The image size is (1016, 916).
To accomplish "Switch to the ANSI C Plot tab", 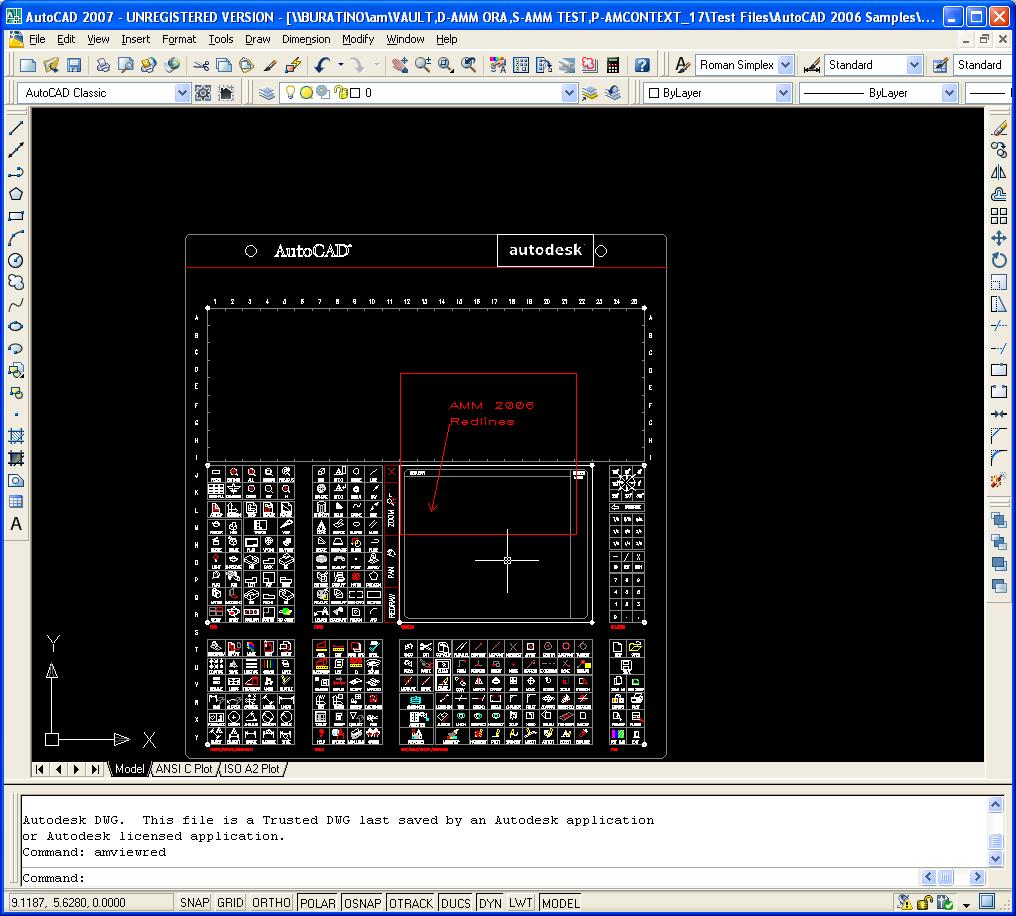I will (184, 769).
